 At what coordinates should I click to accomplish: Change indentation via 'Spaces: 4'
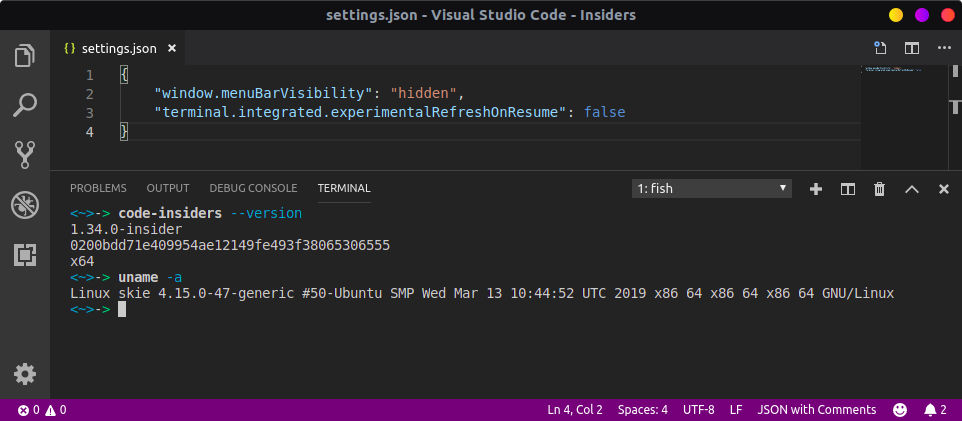642,410
